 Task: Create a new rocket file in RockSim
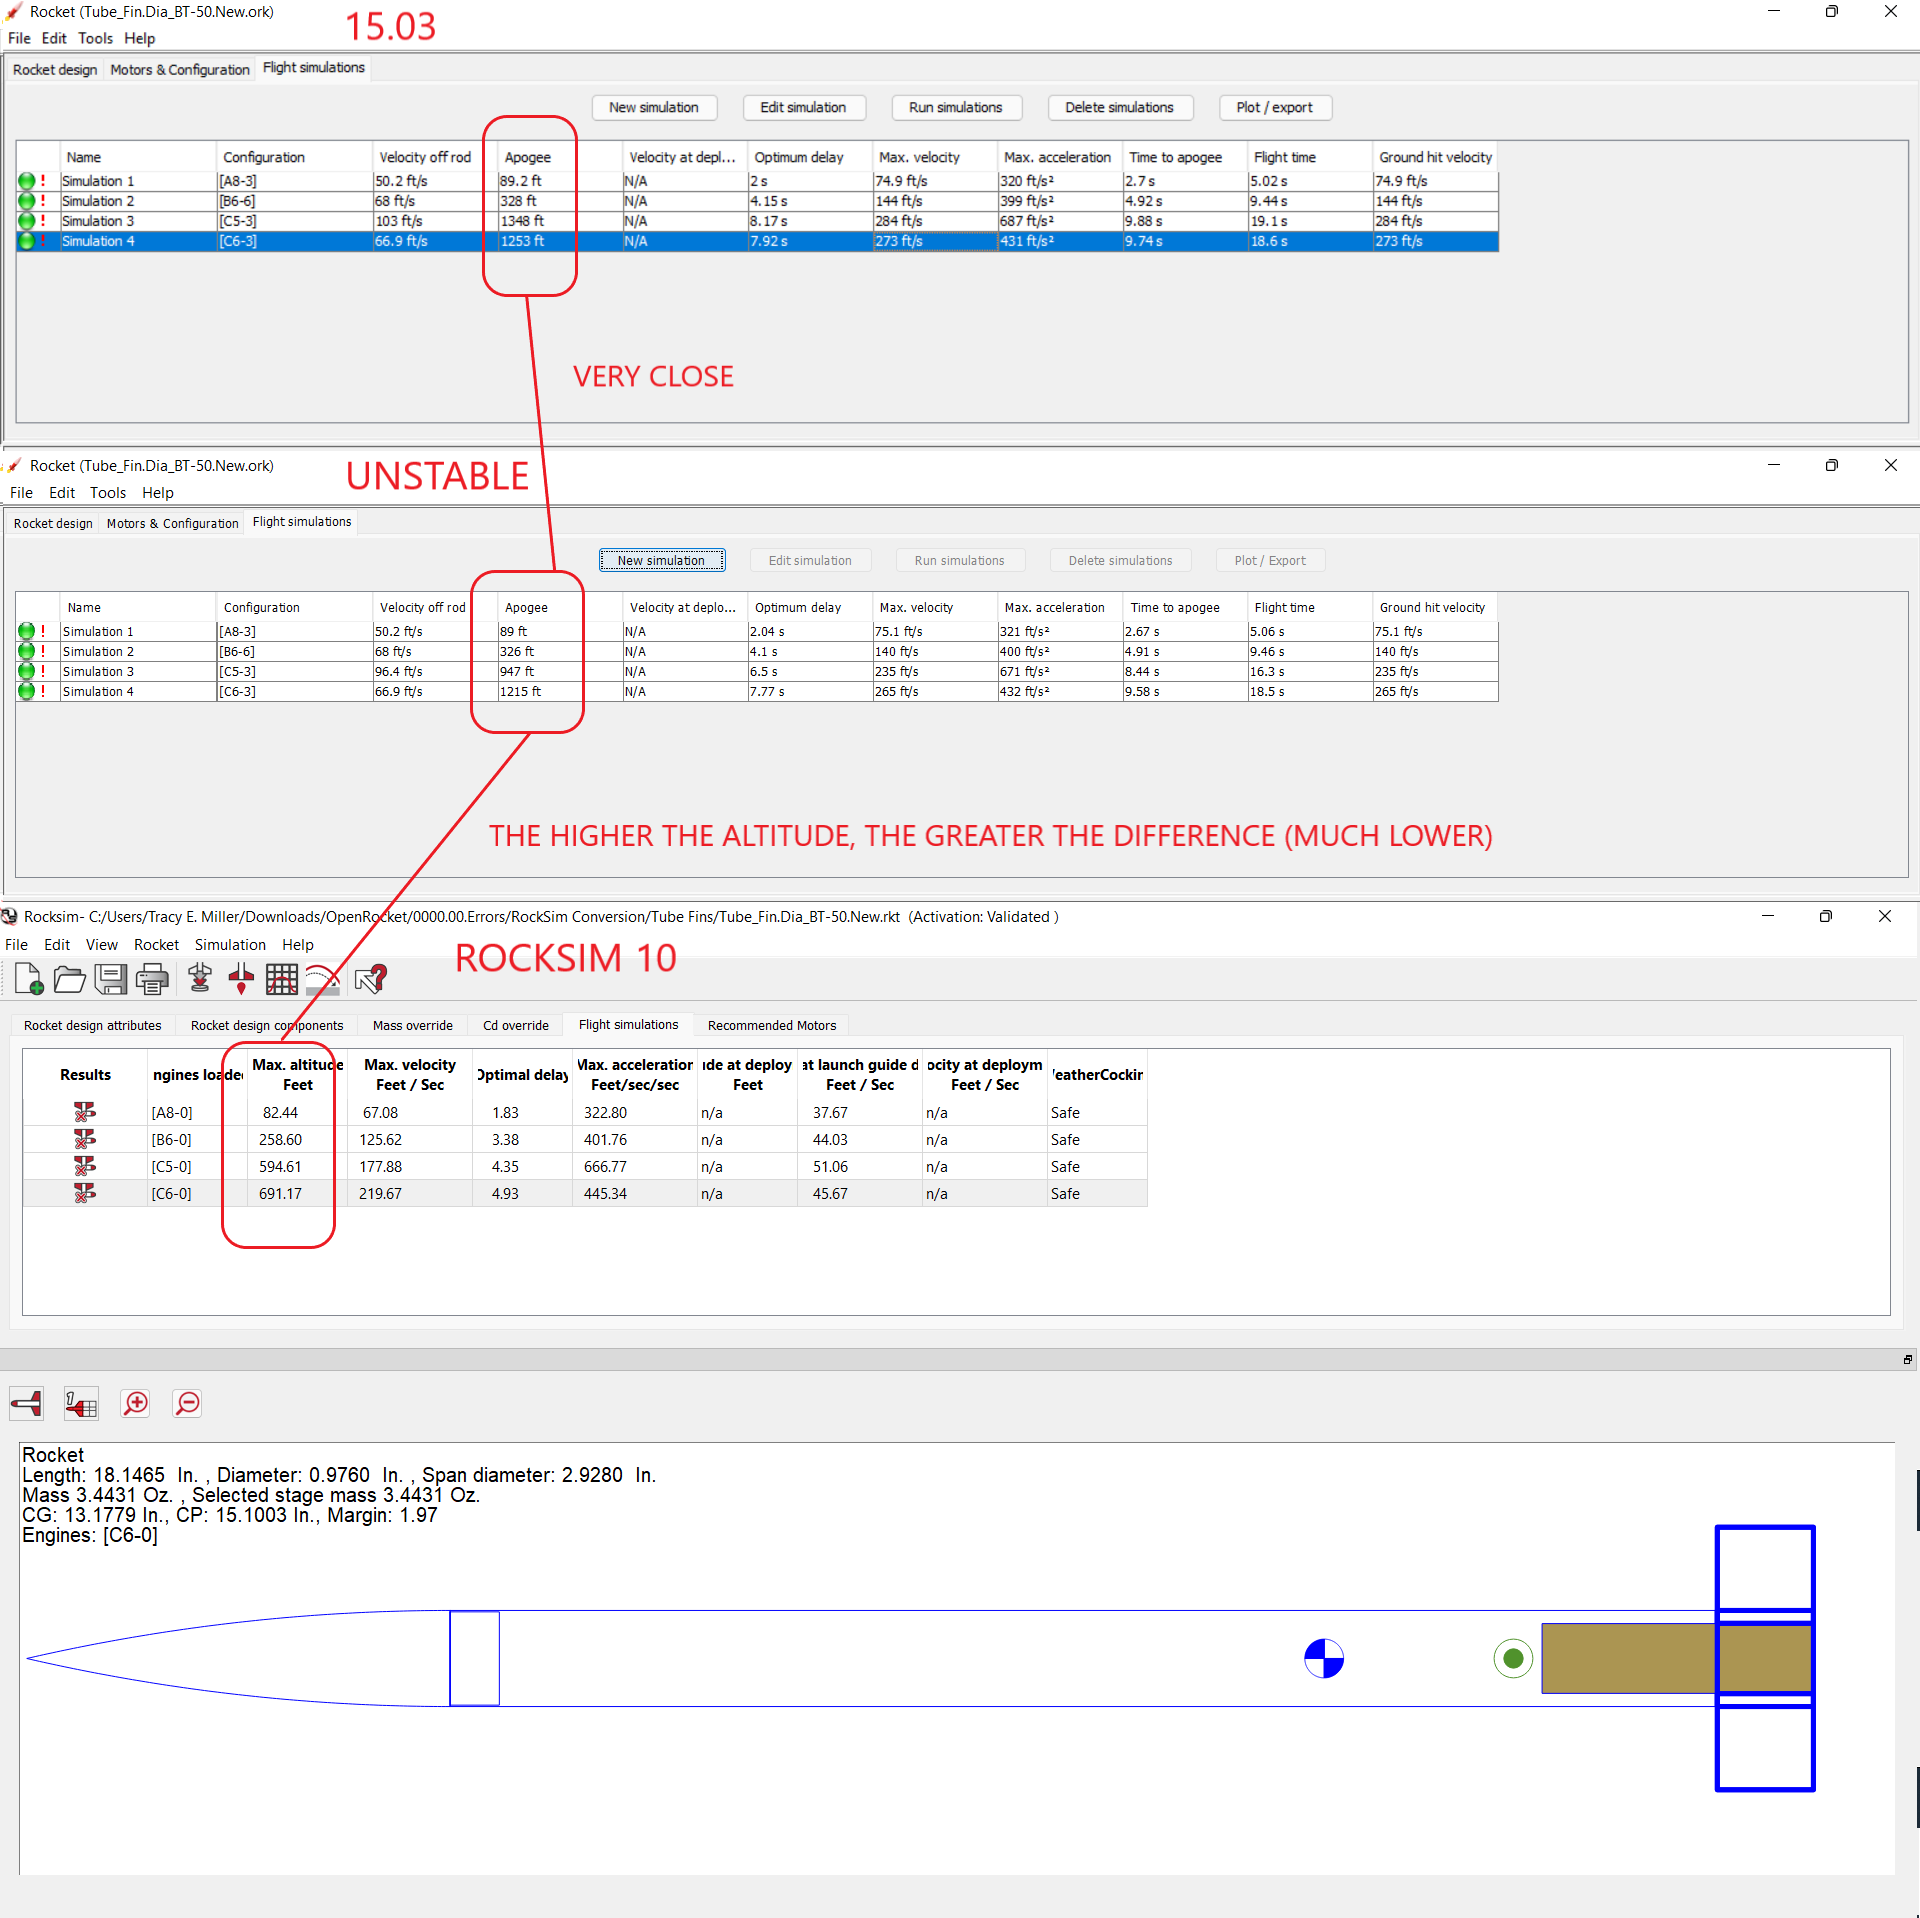(27, 978)
